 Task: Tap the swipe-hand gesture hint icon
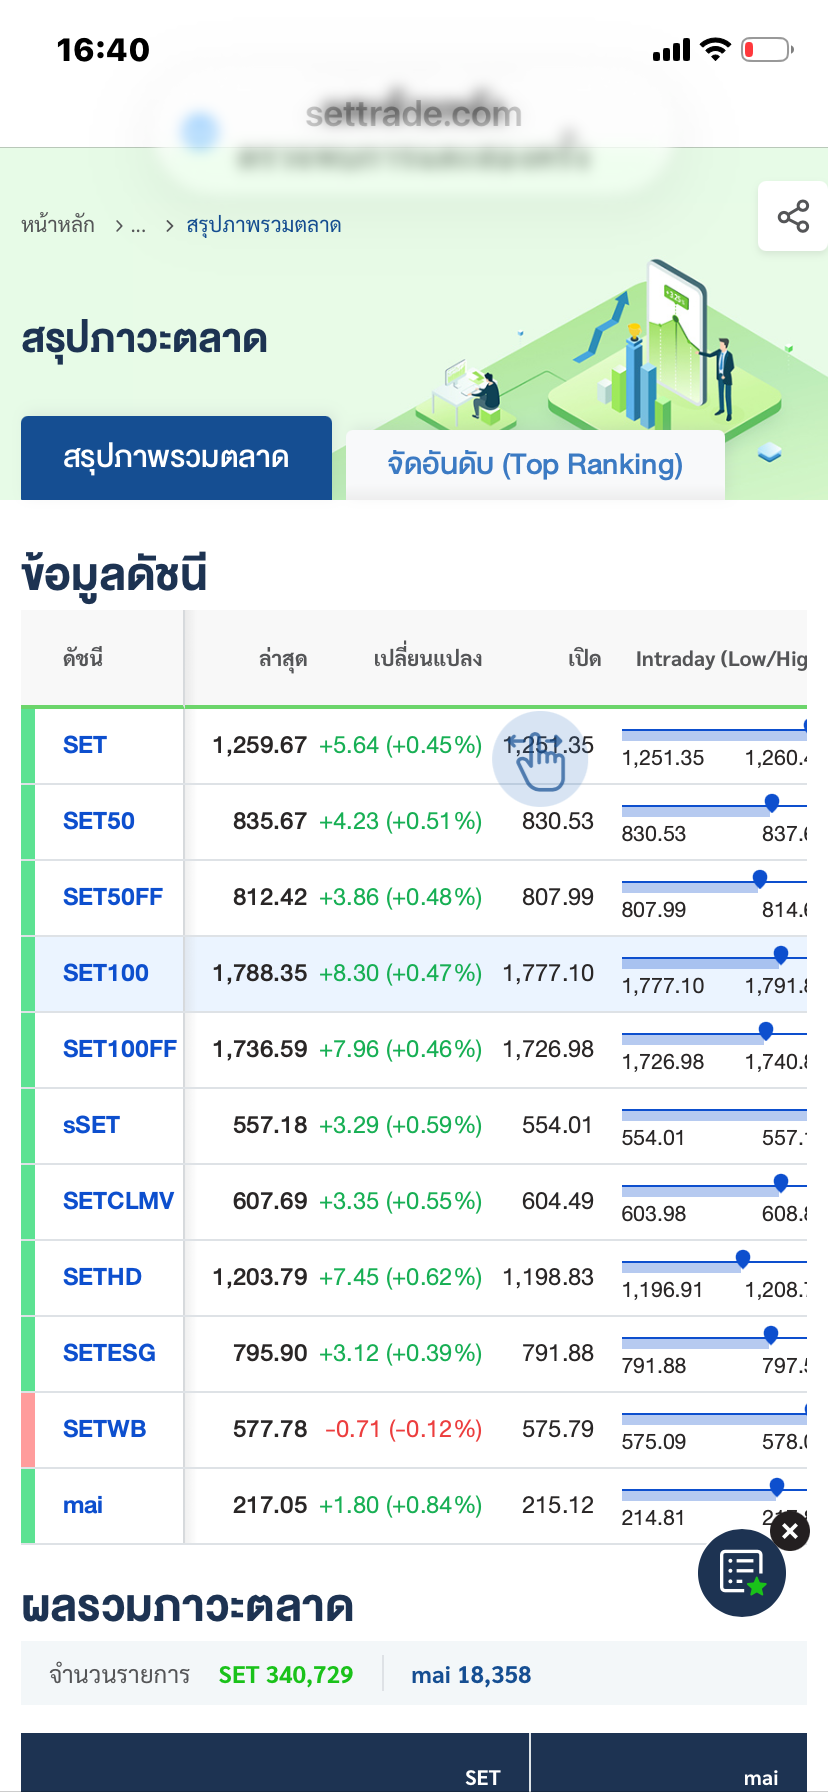coord(540,759)
